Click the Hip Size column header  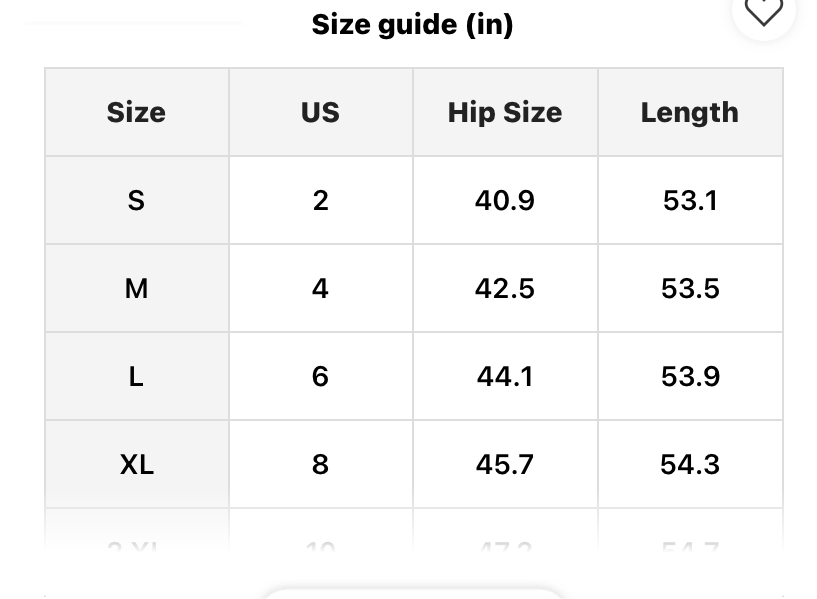coord(505,112)
